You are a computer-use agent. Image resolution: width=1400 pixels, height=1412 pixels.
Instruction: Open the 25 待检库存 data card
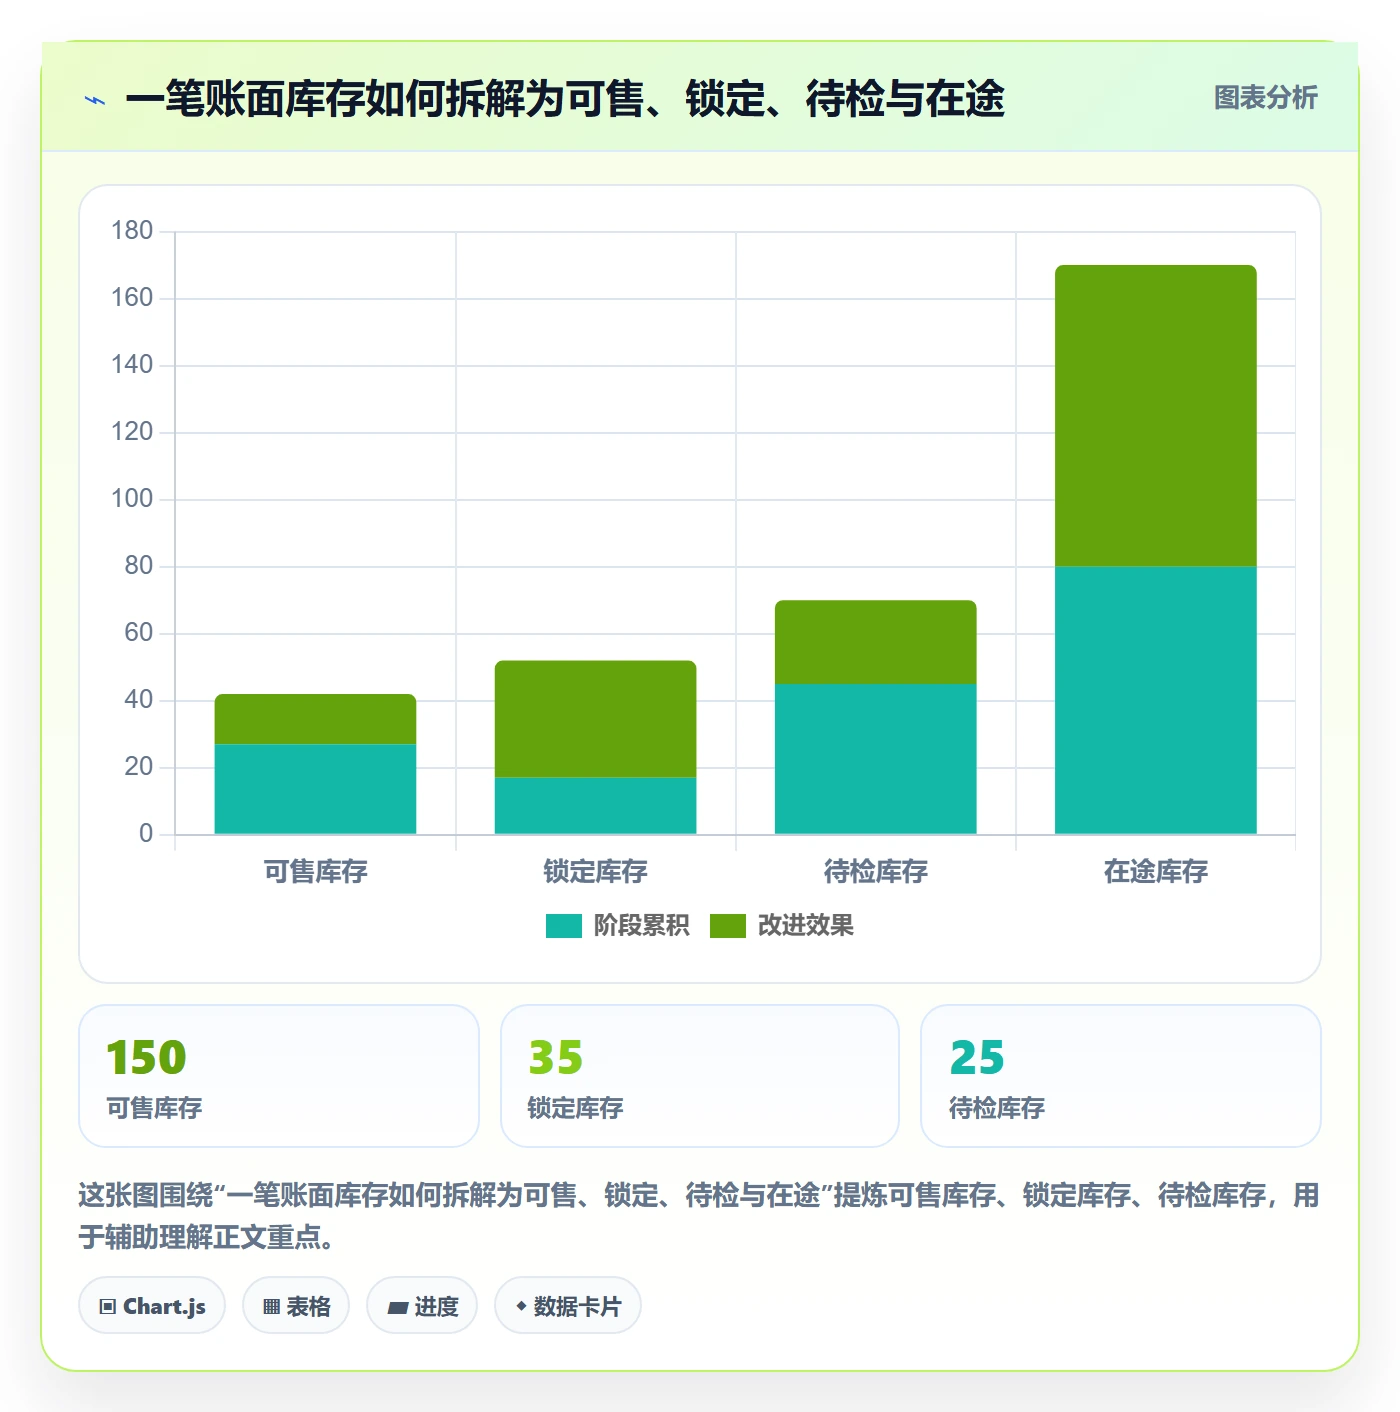pos(1121,1076)
